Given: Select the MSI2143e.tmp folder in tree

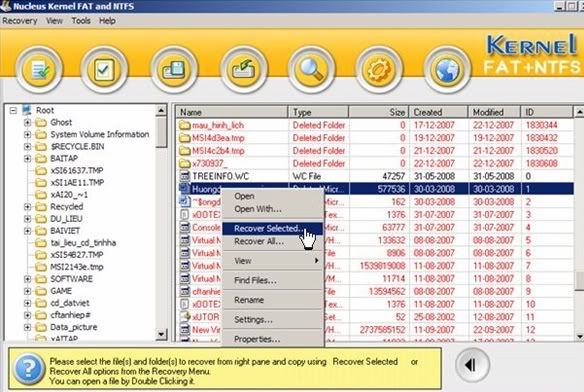Looking at the screenshot, I should point(77,267).
